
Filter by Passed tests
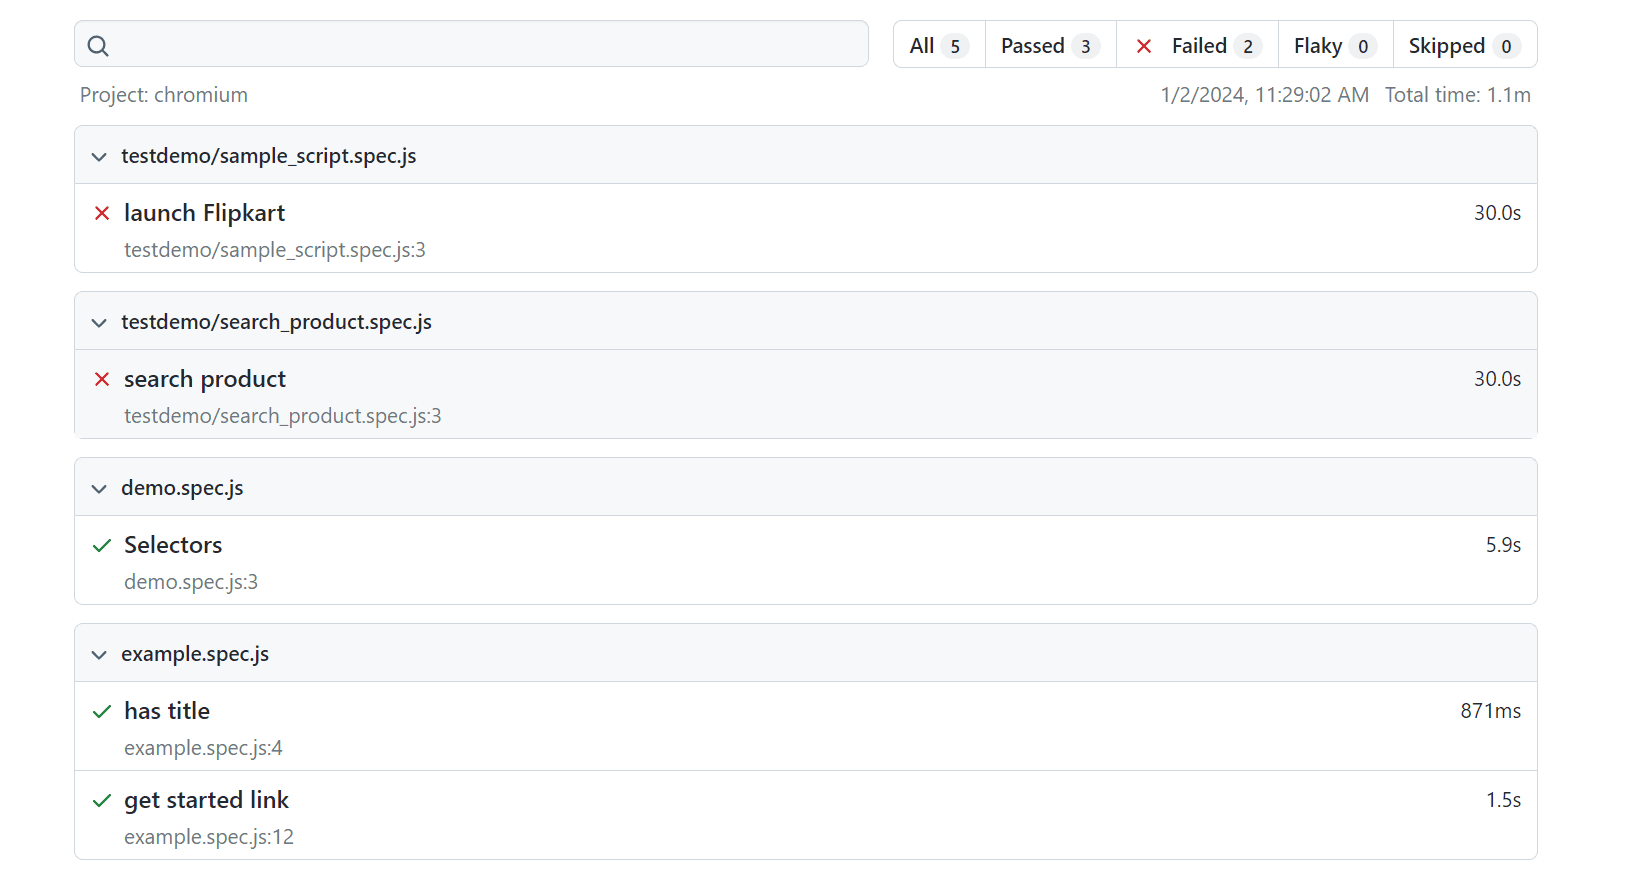click(x=1049, y=46)
